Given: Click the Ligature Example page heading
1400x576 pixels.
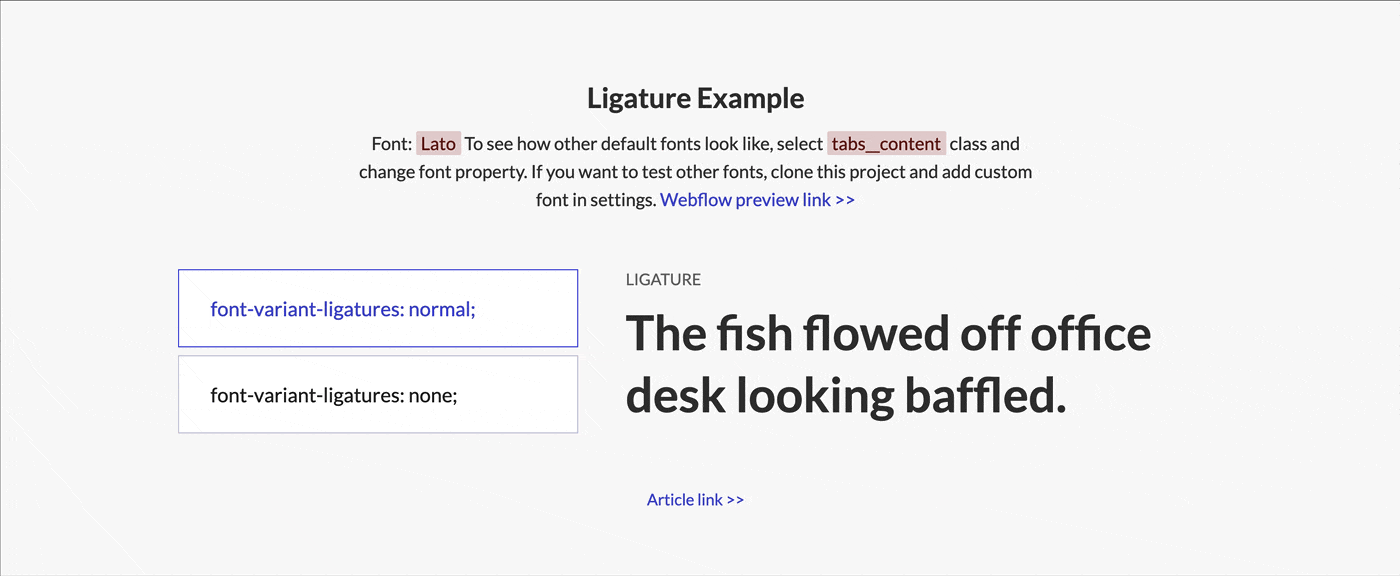Looking at the screenshot, I should 695,98.
